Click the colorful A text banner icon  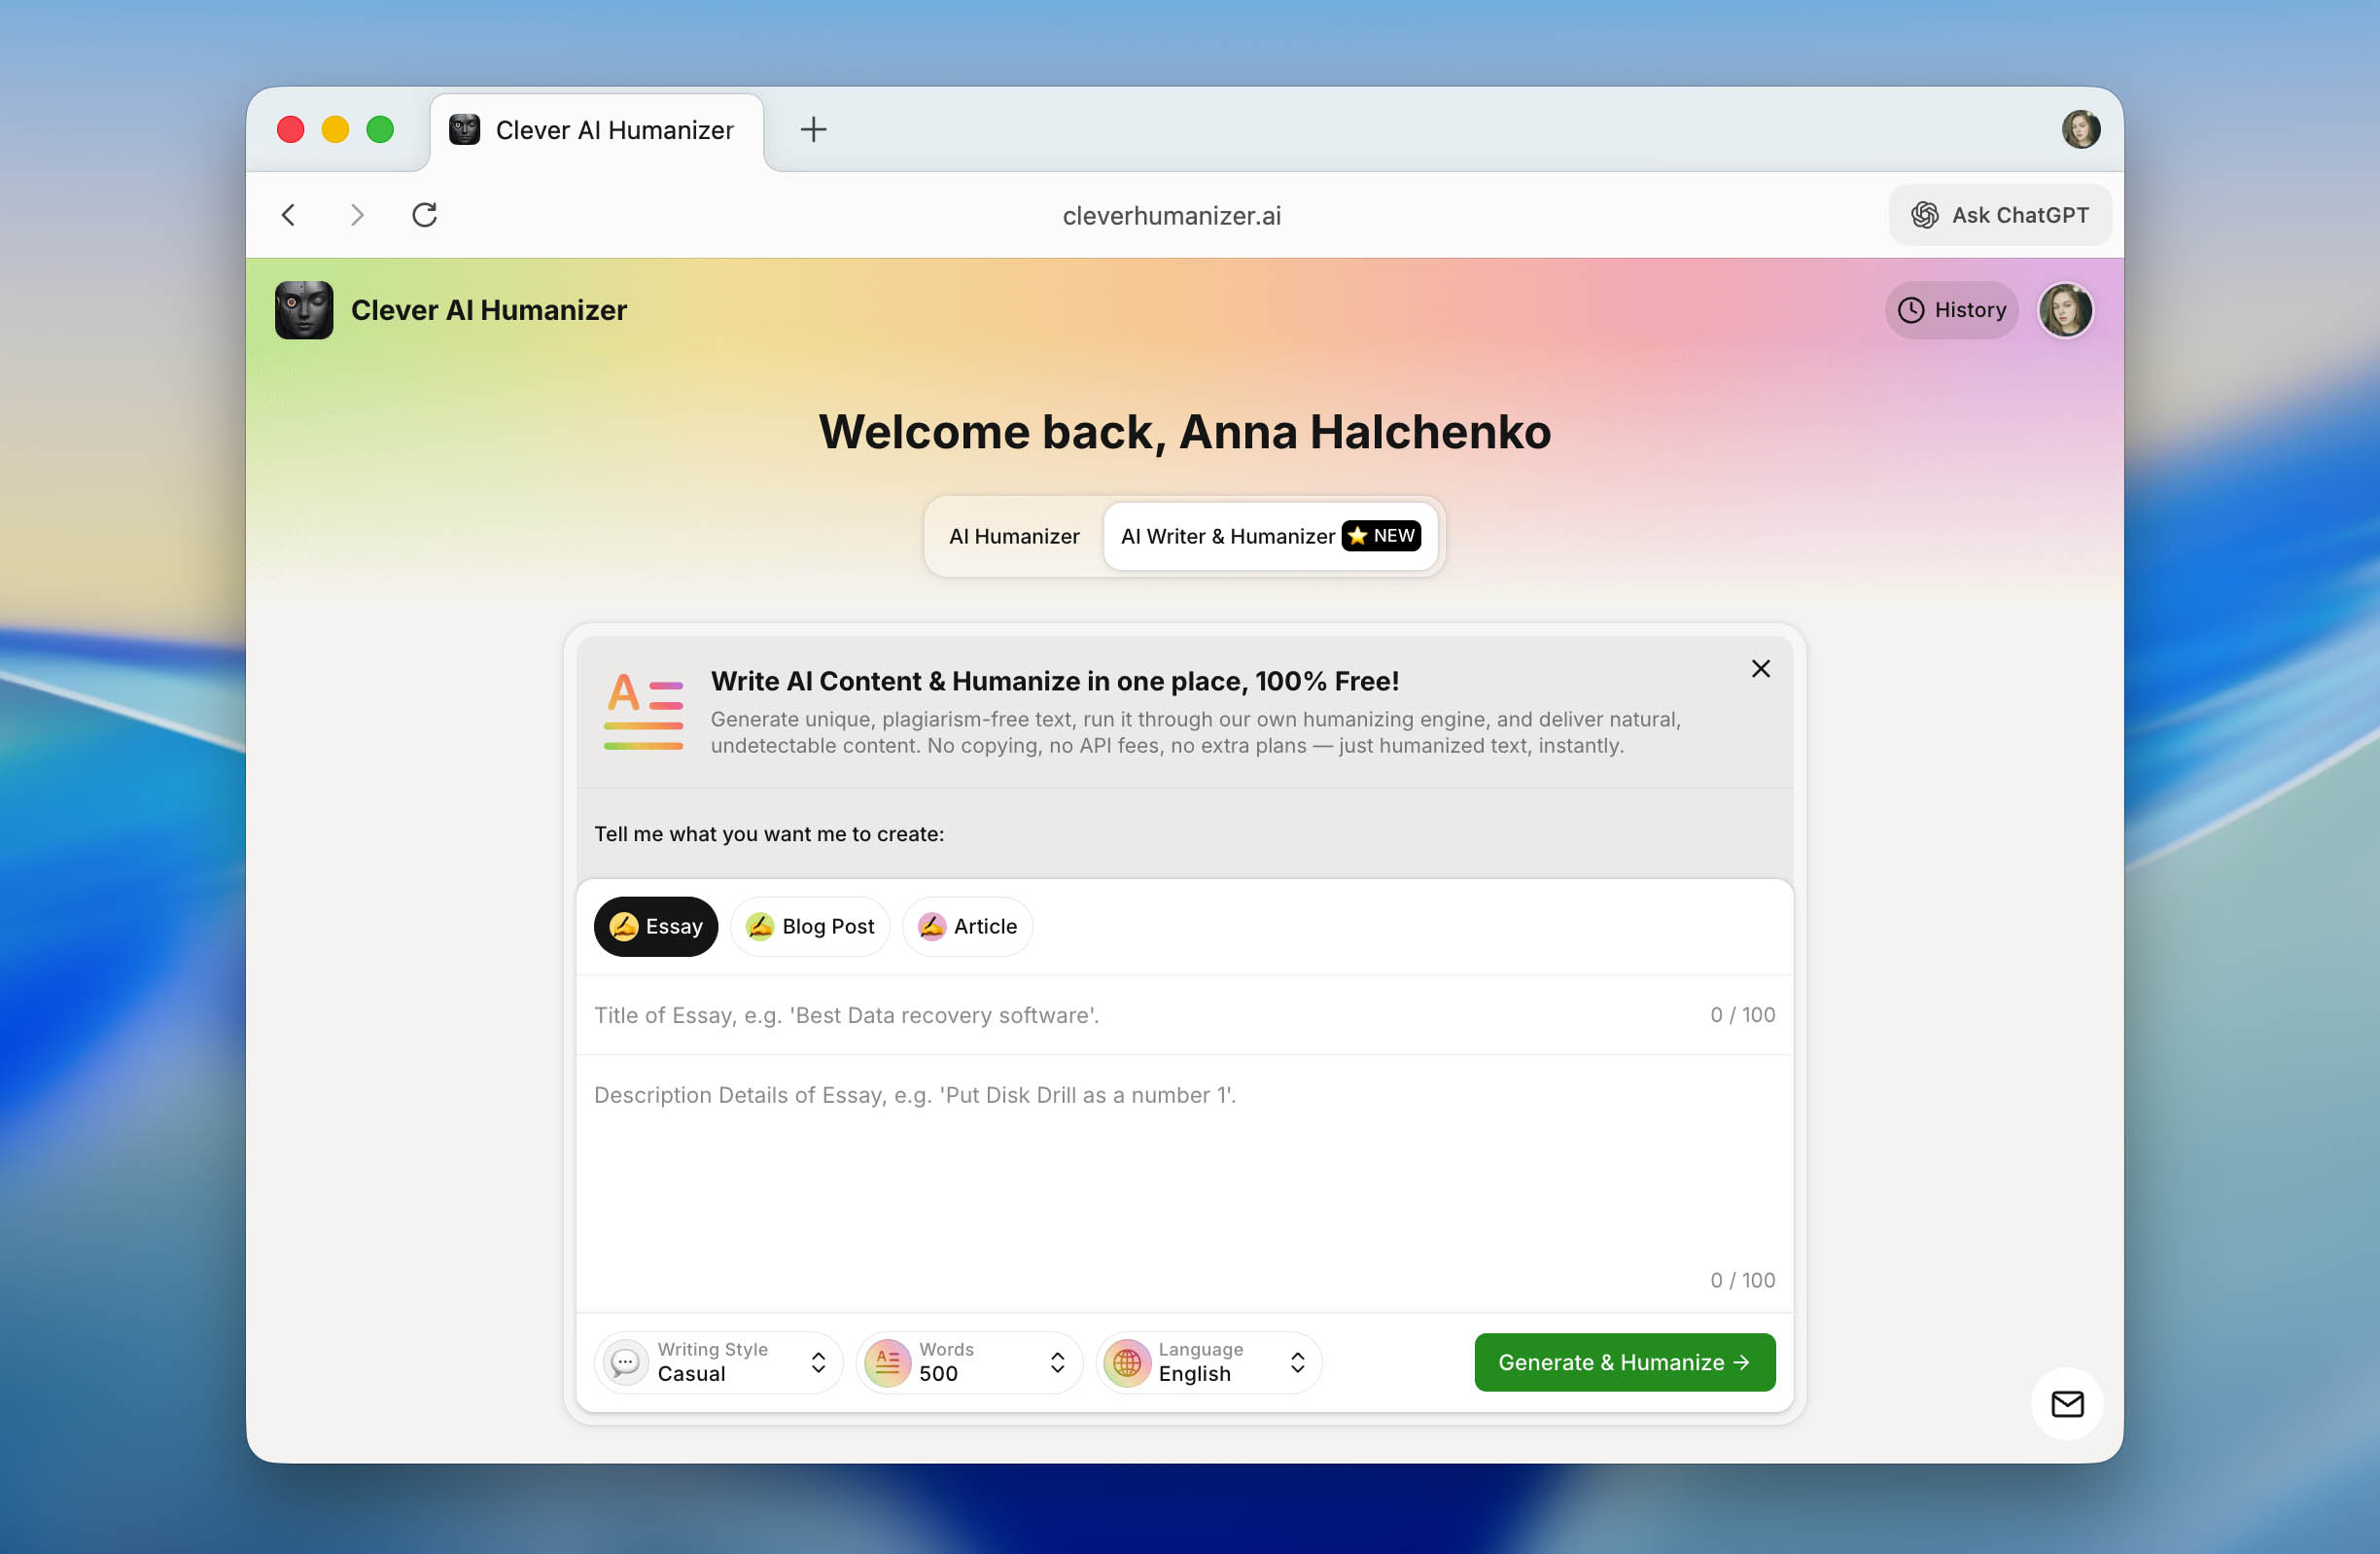643,712
